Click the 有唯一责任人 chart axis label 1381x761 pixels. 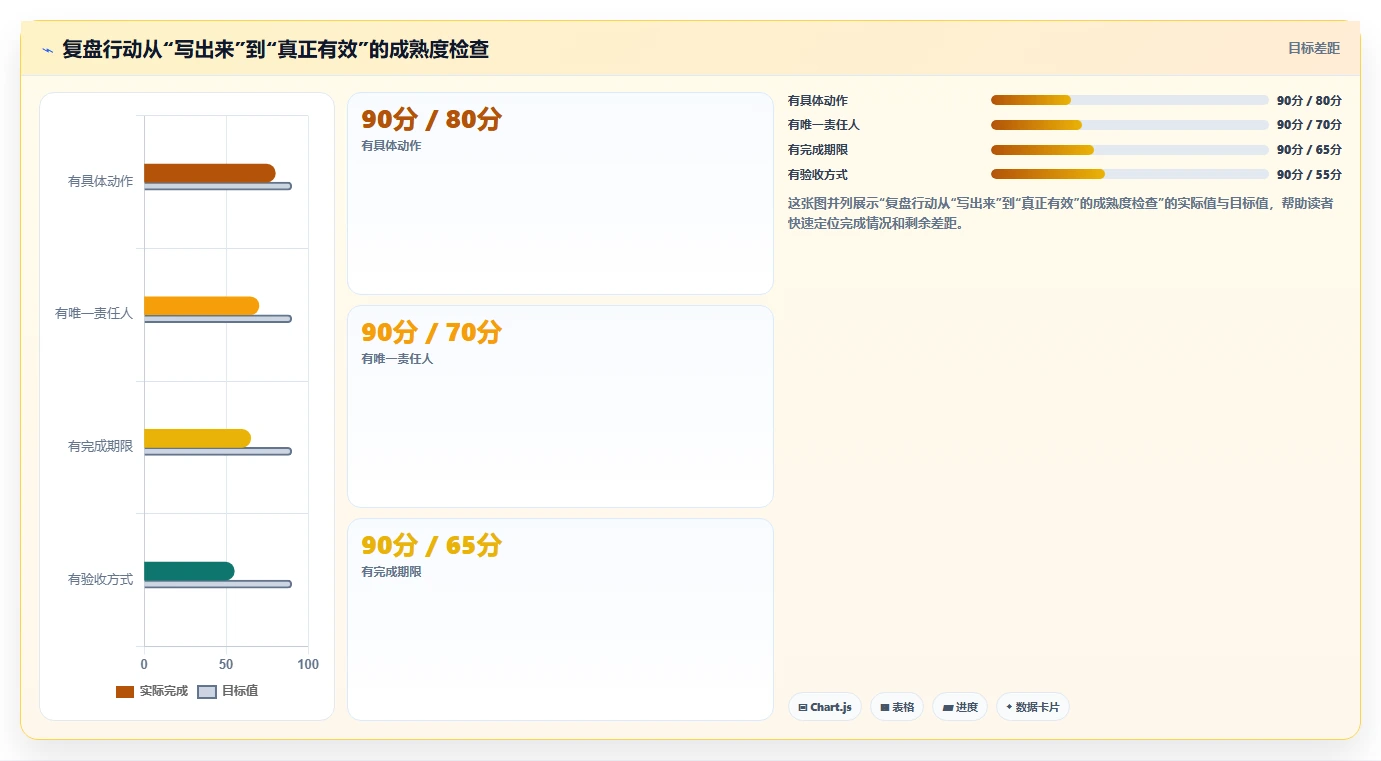94,313
